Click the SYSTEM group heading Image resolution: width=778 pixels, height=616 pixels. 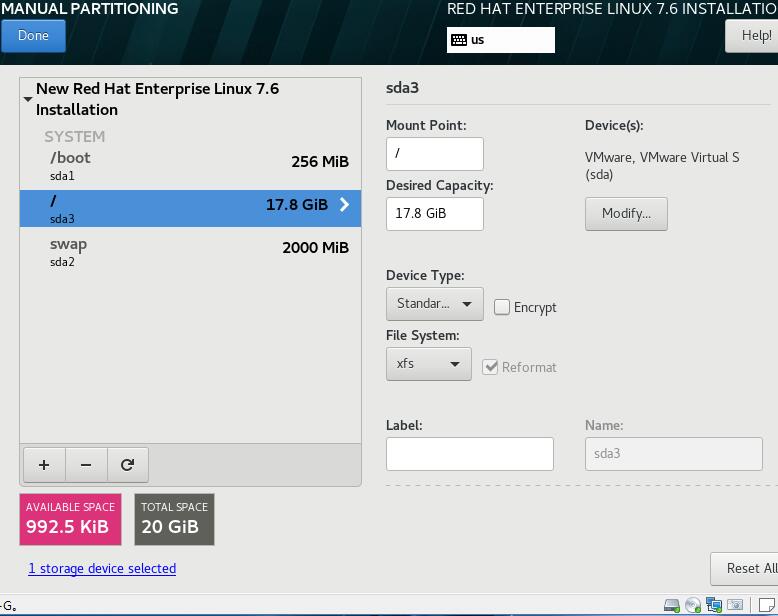(74, 136)
